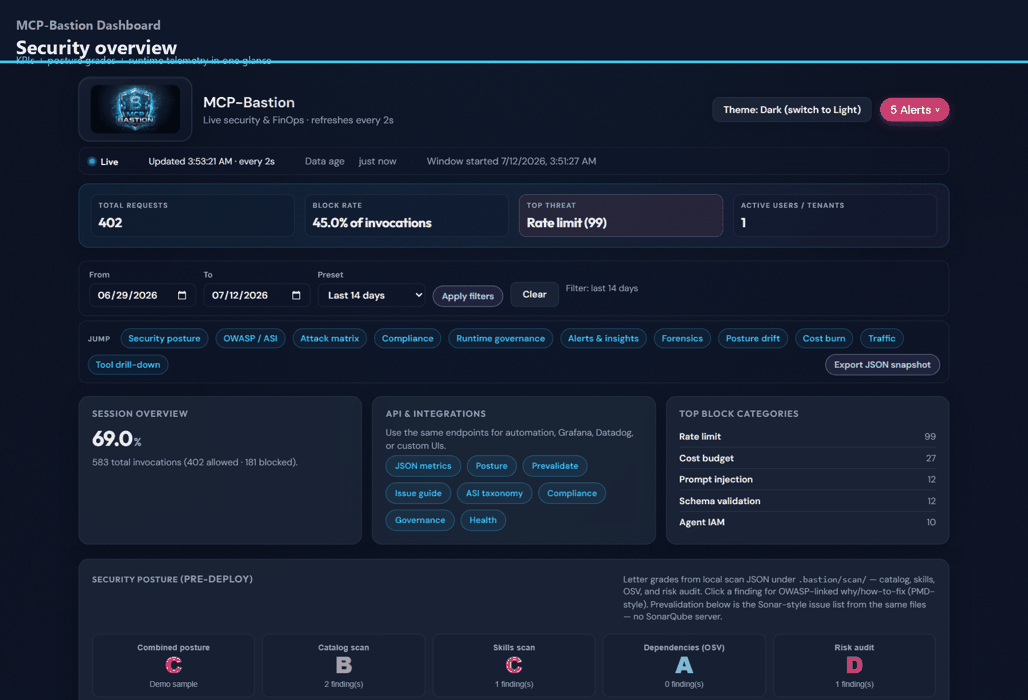Image resolution: width=1028 pixels, height=700 pixels.
Task: Open the ASI taxonomy link
Action: (x=494, y=494)
